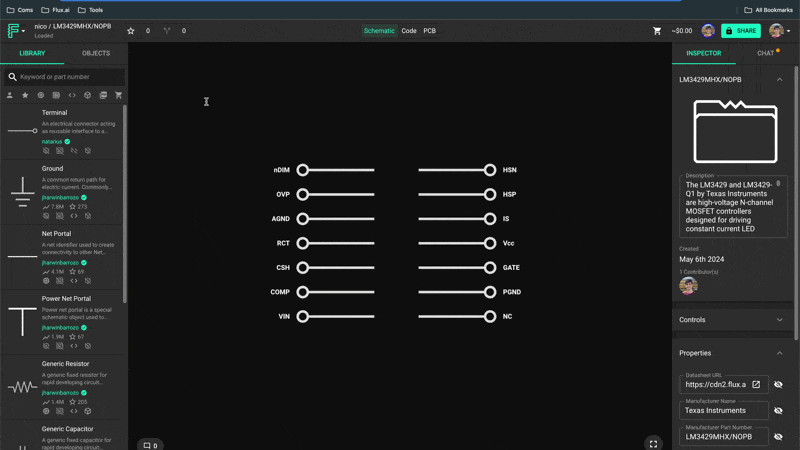Filter library by purchasable cart icon
The image size is (800, 450).
point(118,95)
